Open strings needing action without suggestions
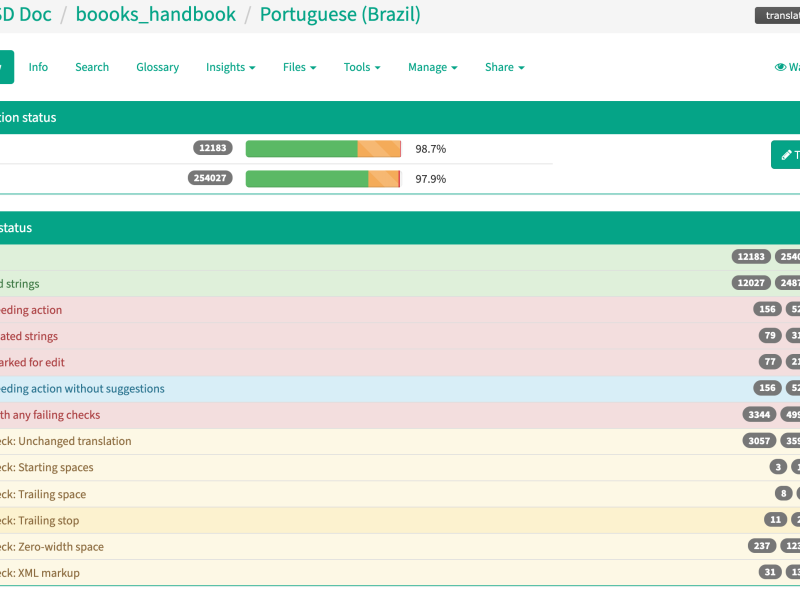Screen dimensions: 800x600 coord(82,389)
